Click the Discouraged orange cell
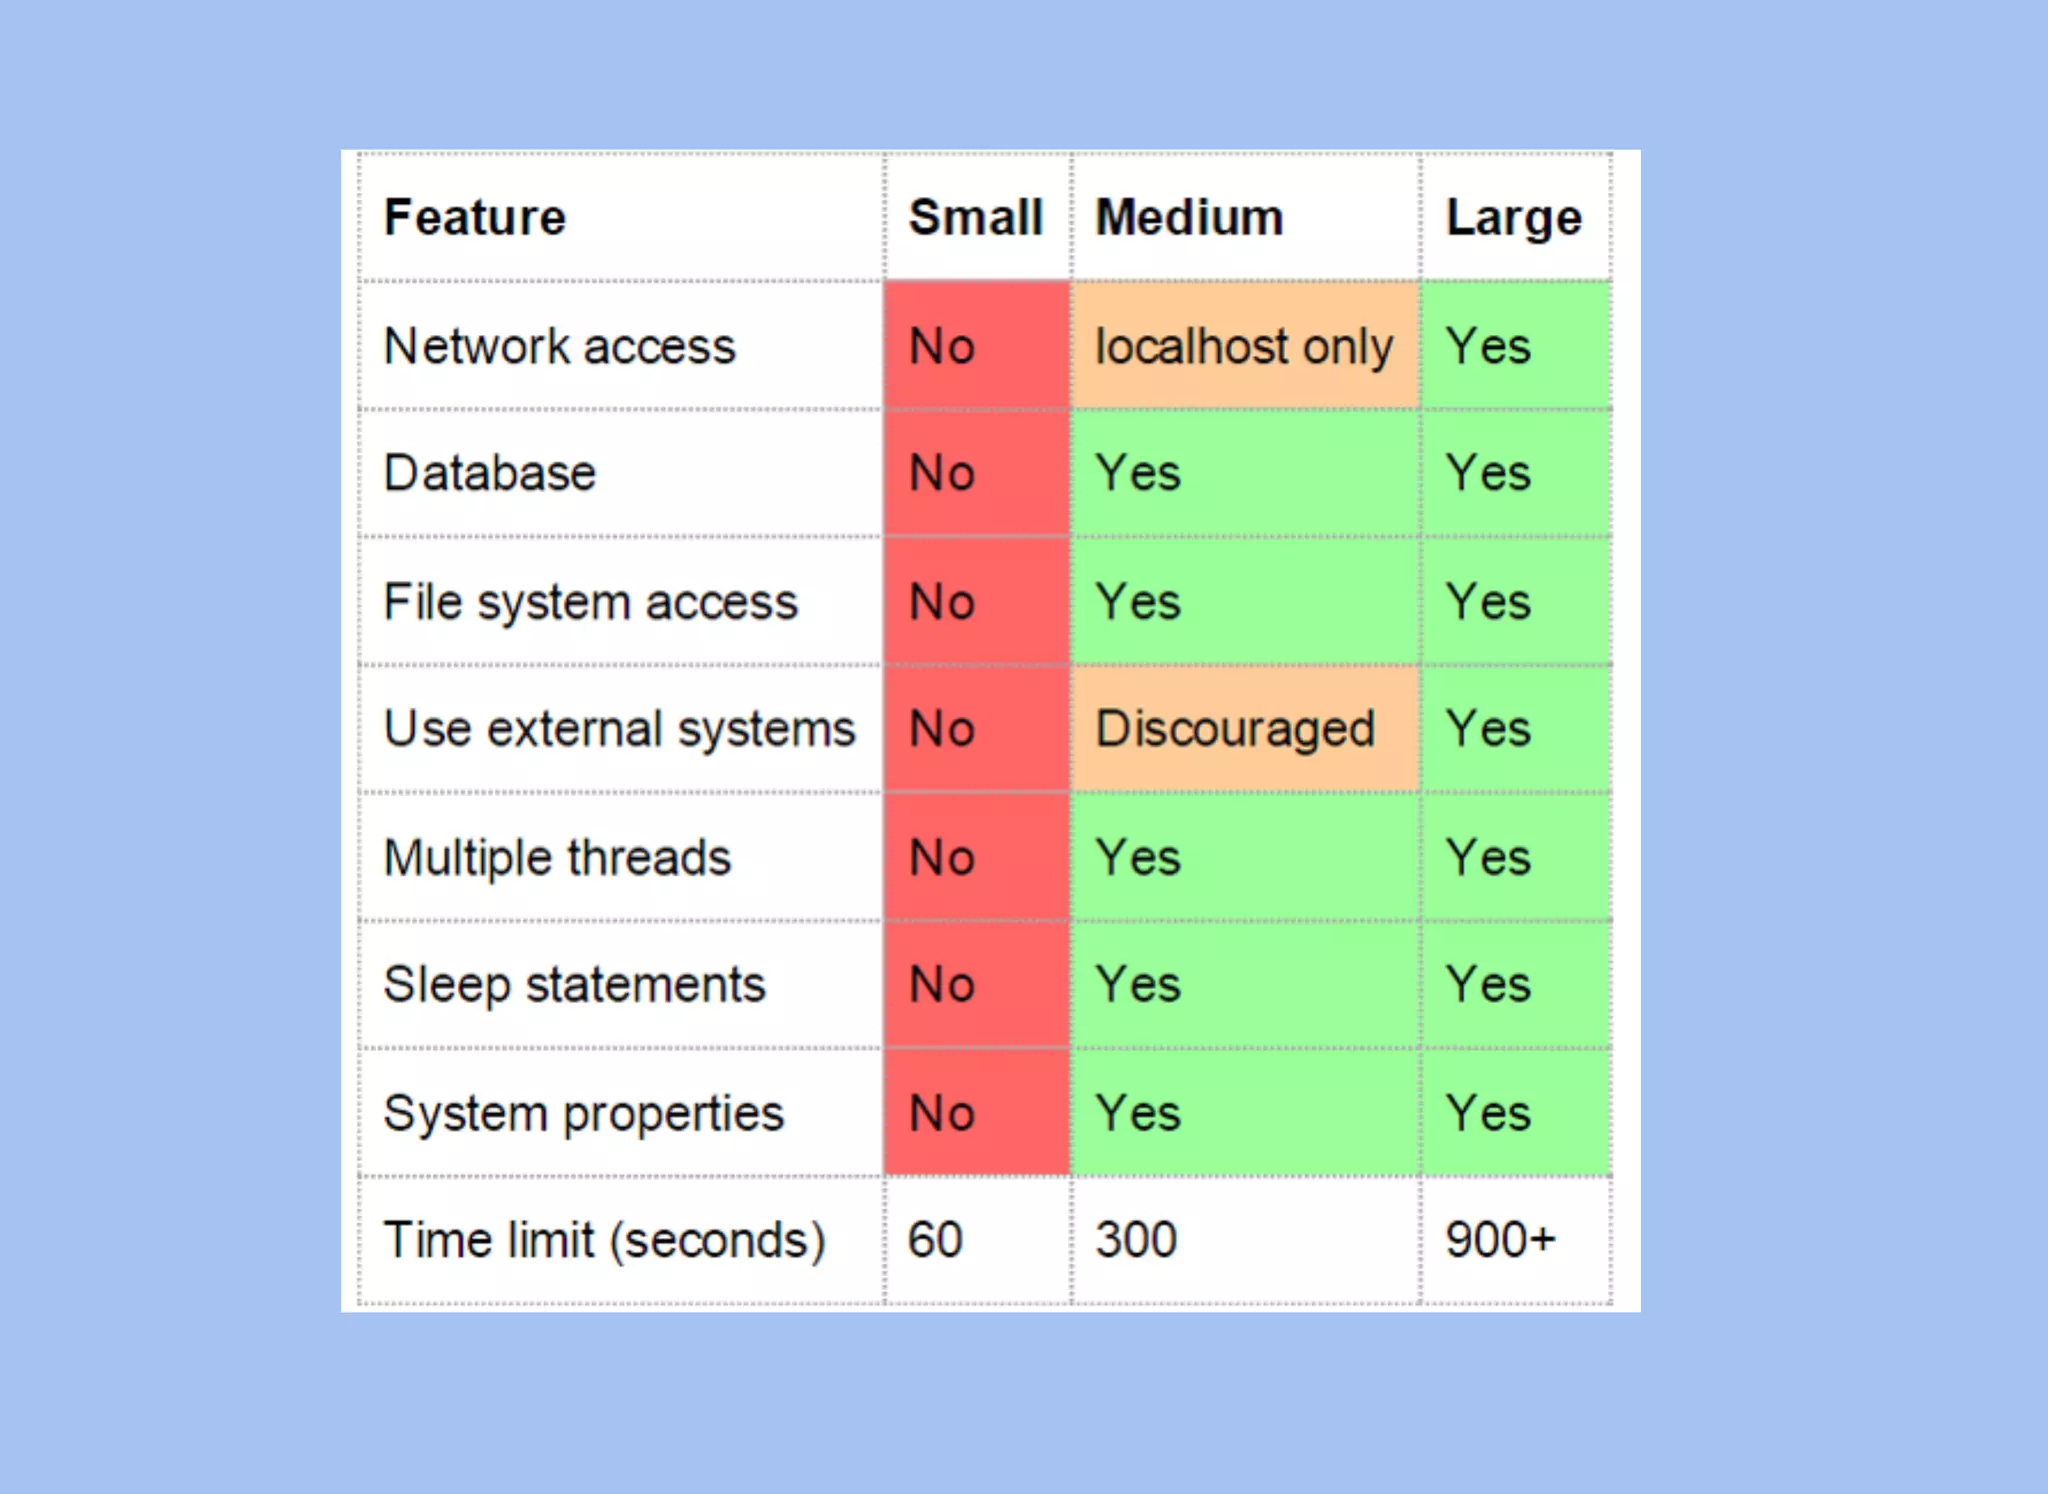Viewport: 2048px width, 1494px height. tap(1245, 729)
